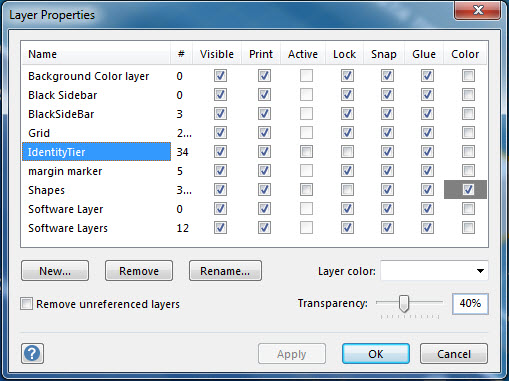Click the Rename... button
Viewport: 509px width, 381px height.
pyautogui.click(x=225, y=271)
